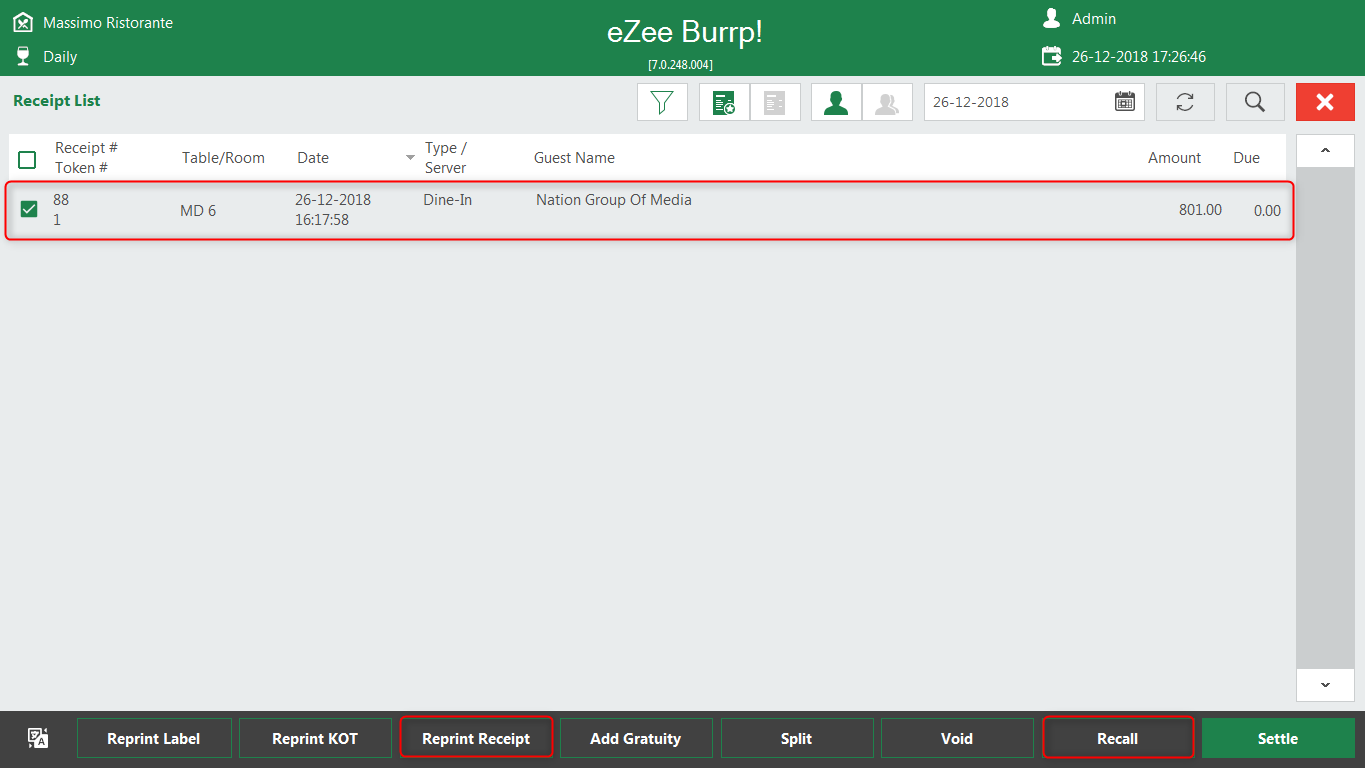Uncheck receipt 88 checkbox

(x=29, y=209)
